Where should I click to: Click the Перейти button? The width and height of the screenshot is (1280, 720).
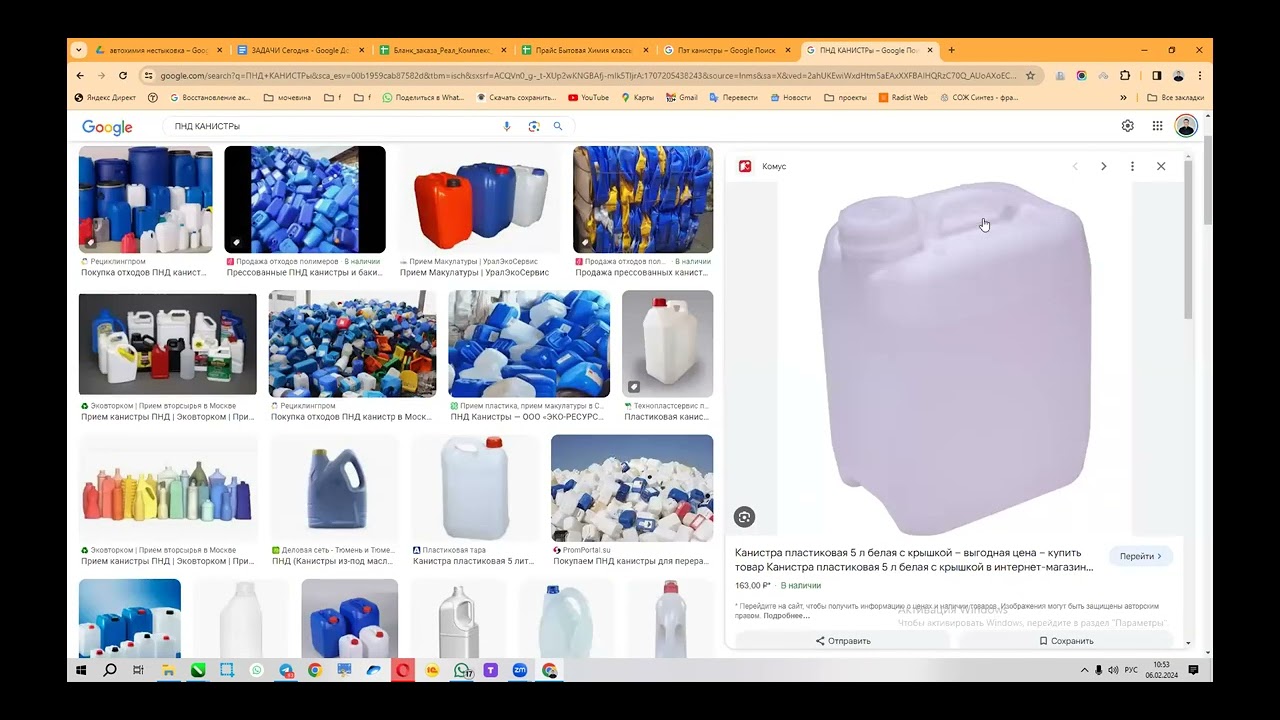[x=1141, y=556]
